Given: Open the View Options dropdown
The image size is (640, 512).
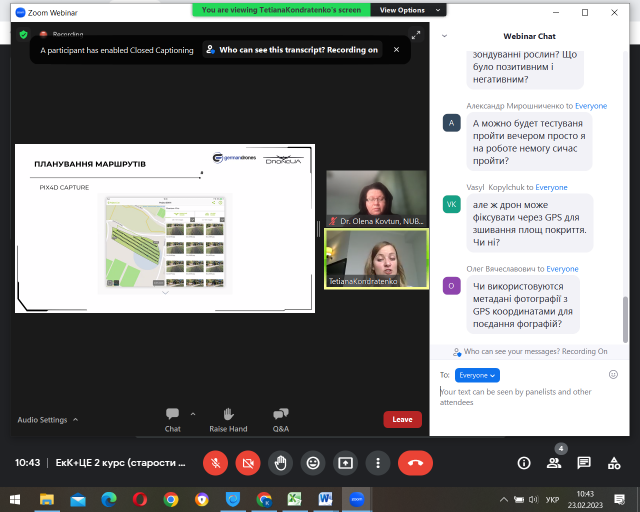Looking at the screenshot, I should pyautogui.click(x=409, y=10).
